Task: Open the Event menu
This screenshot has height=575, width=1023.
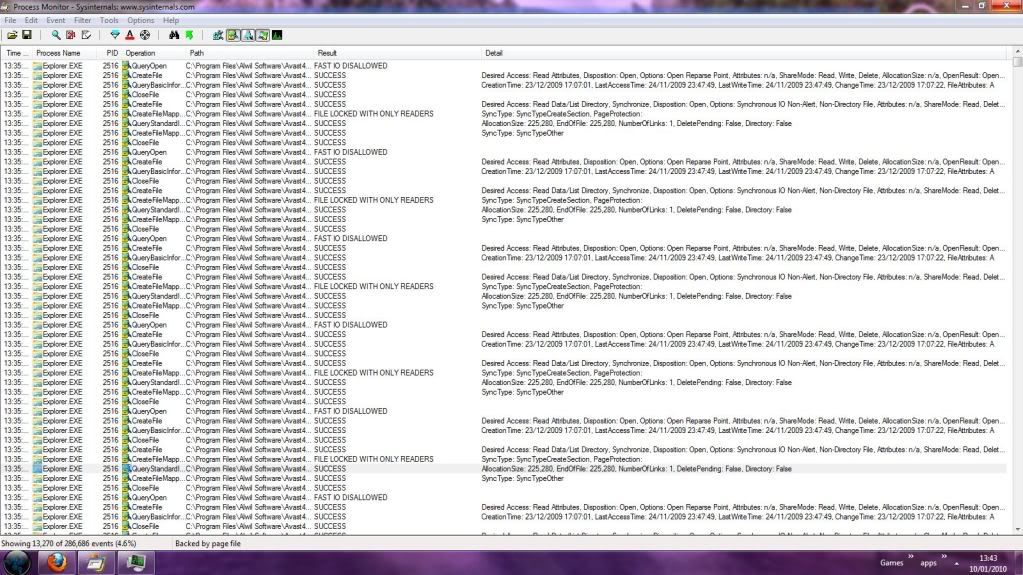Action: coord(55,20)
